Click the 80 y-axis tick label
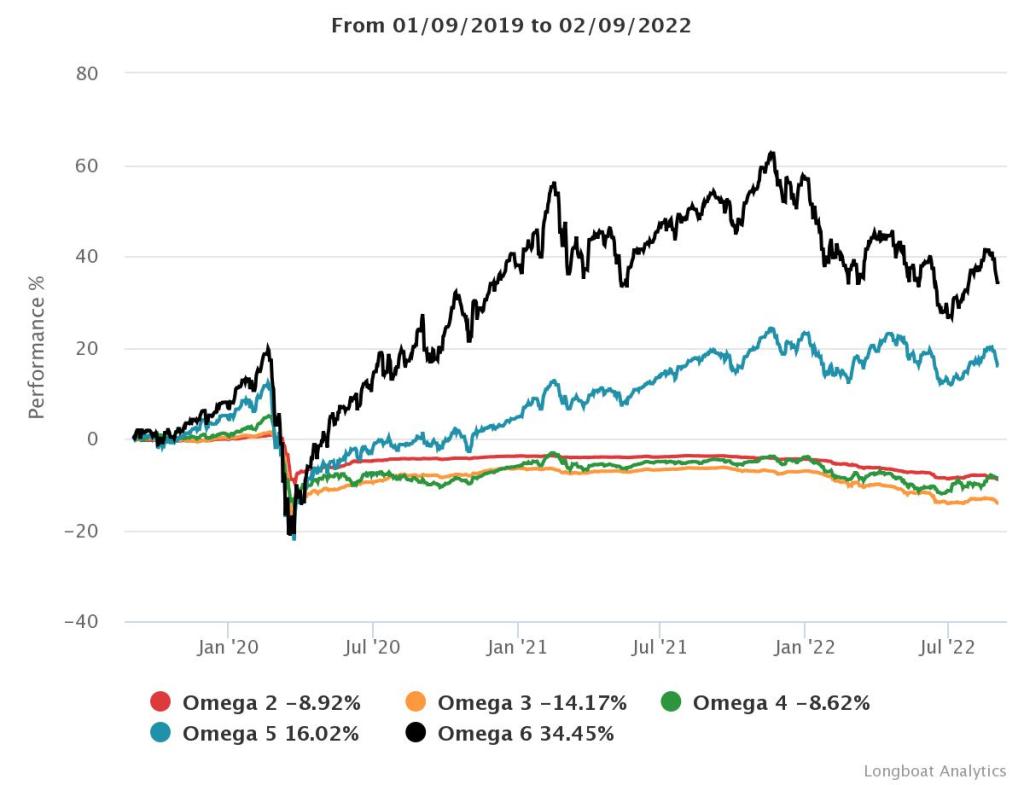The width and height of the screenshot is (1024, 785). pyautogui.click(x=86, y=73)
